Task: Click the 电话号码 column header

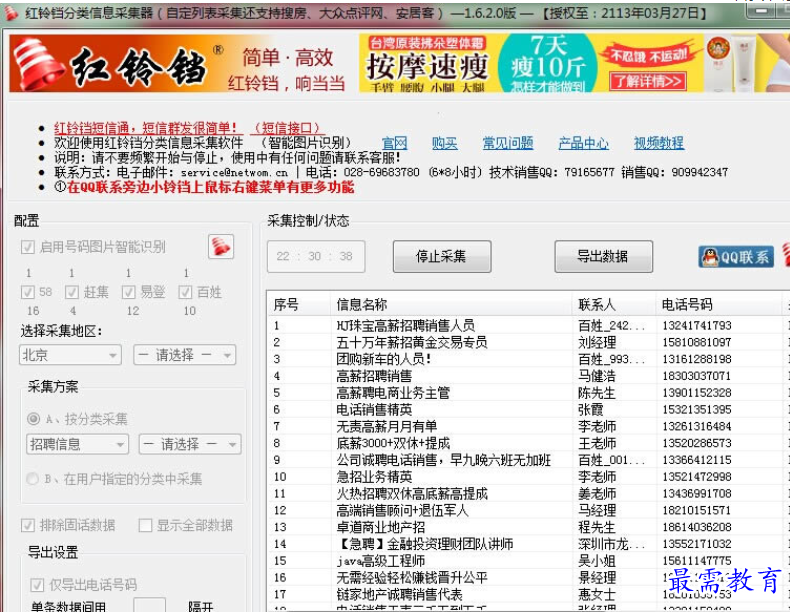Action: (719, 304)
